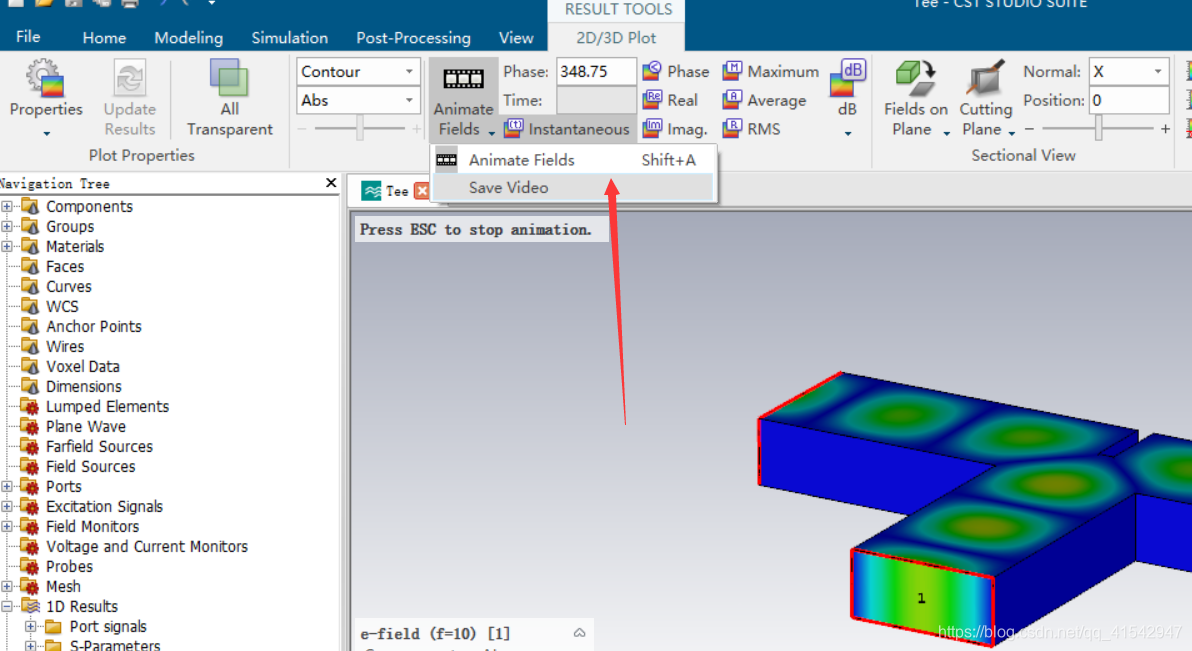Viewport: 1192px width, 651px height.
Task: Collapse the 1D Results node
Action: click(7, 606)
